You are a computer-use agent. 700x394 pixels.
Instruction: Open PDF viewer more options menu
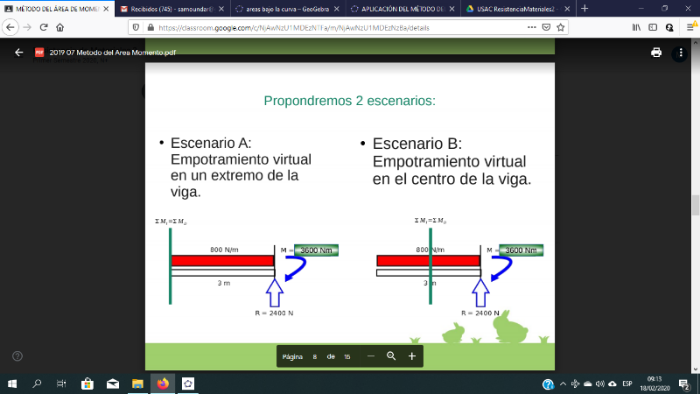[680, 53]
